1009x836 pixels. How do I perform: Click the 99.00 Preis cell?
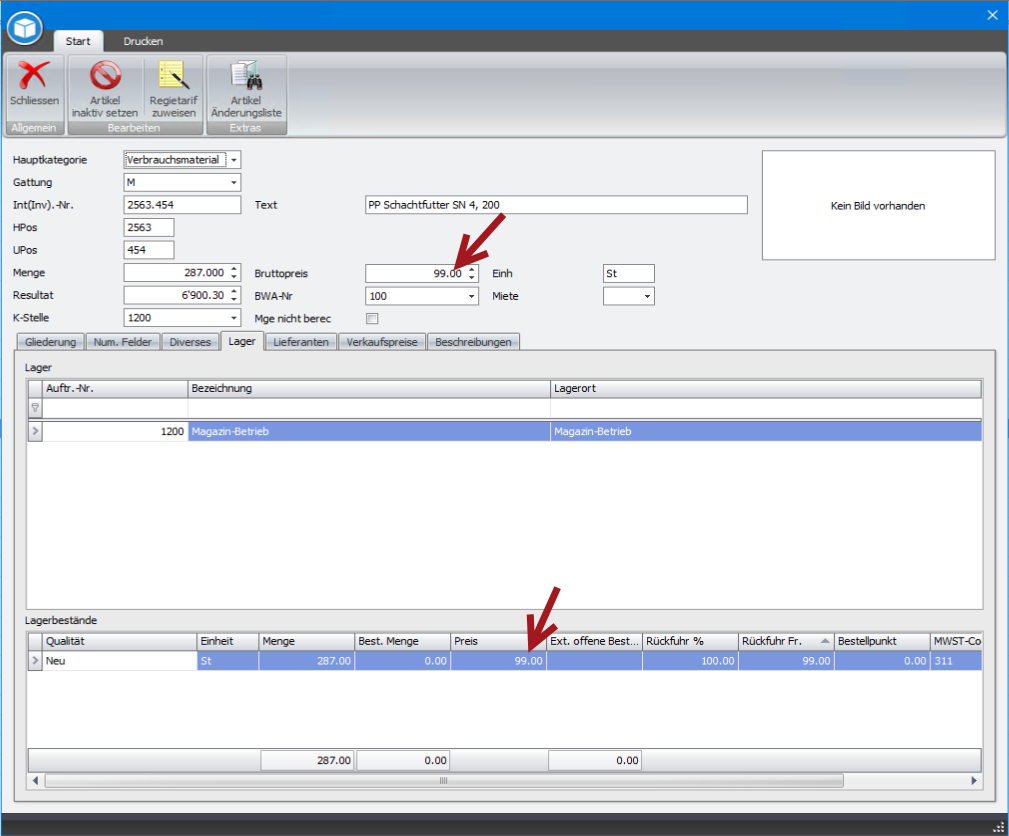tap(498, 661)
